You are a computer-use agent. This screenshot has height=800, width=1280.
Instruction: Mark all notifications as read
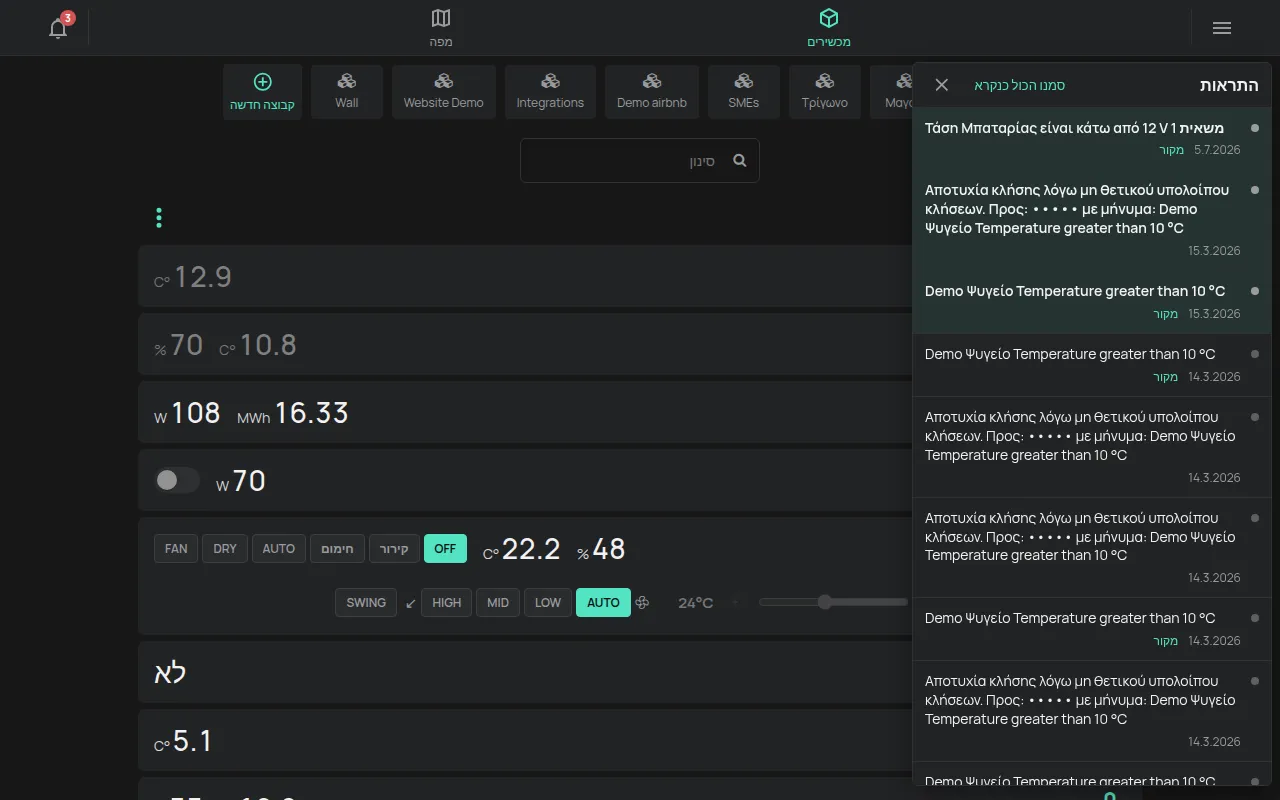[x=1020, y=85]
